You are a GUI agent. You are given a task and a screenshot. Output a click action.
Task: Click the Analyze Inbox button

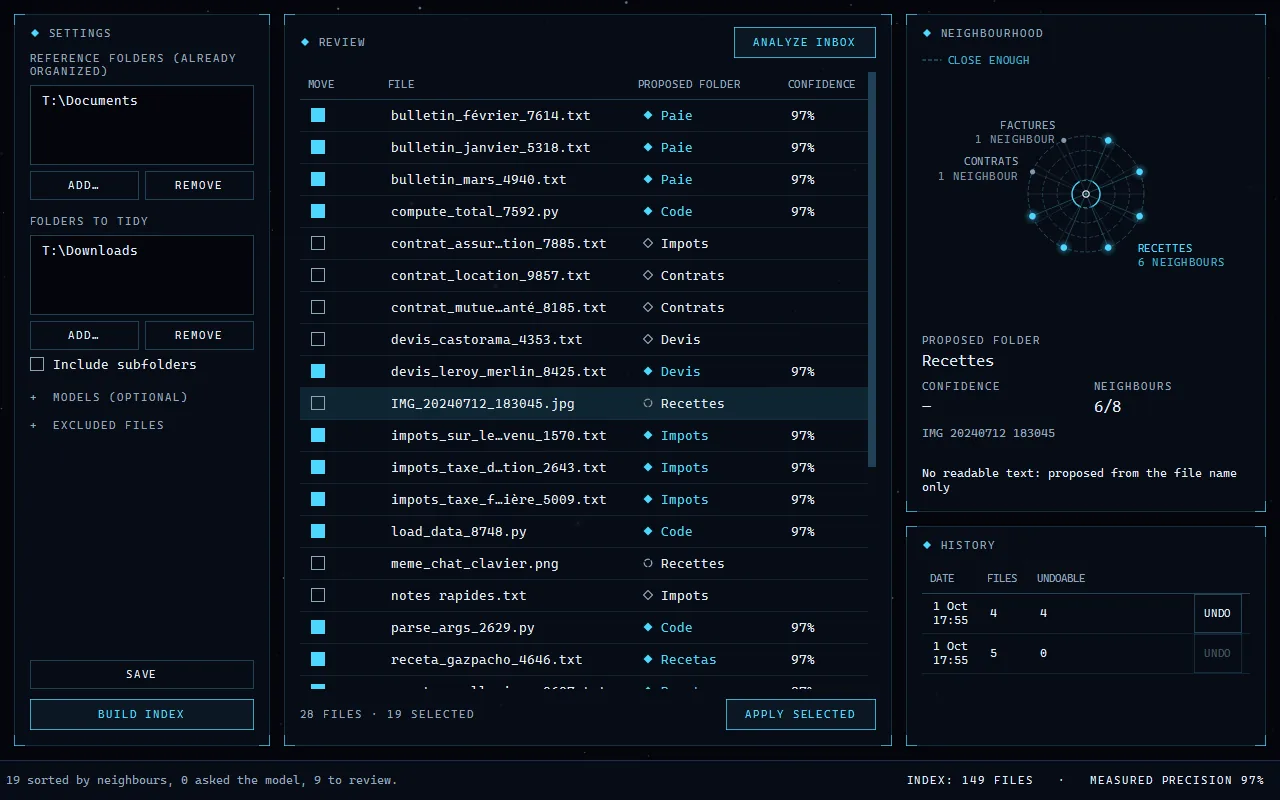[804, 42]
